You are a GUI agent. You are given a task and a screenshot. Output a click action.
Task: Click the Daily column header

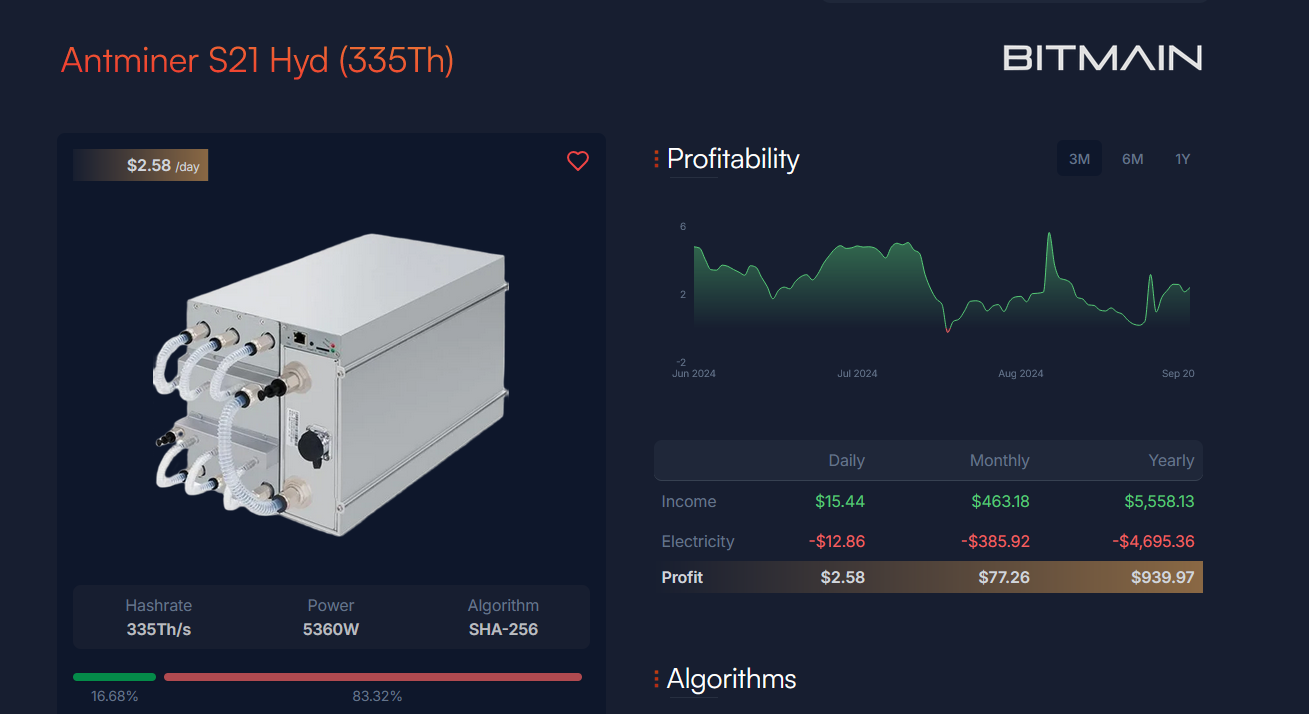(846, 461)
